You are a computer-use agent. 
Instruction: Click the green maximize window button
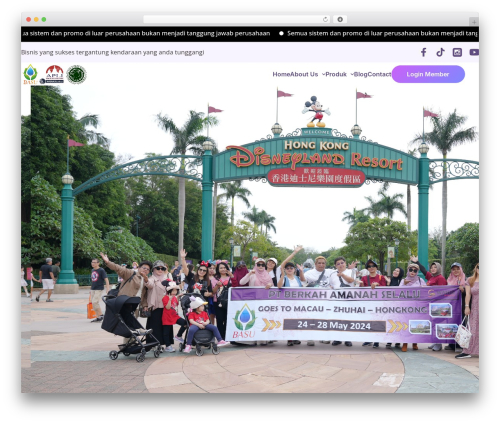tap(44, 19)
